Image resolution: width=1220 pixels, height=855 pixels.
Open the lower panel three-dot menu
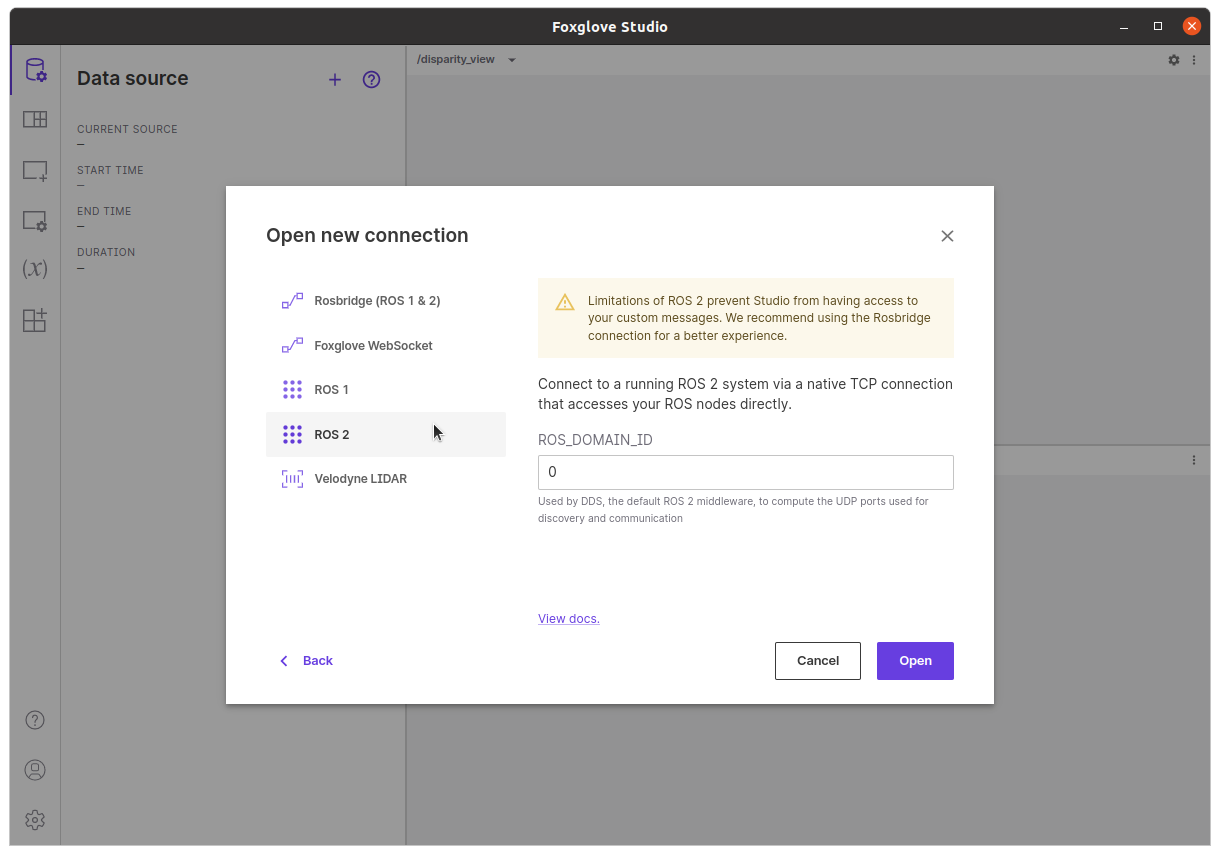(1194, 460)
